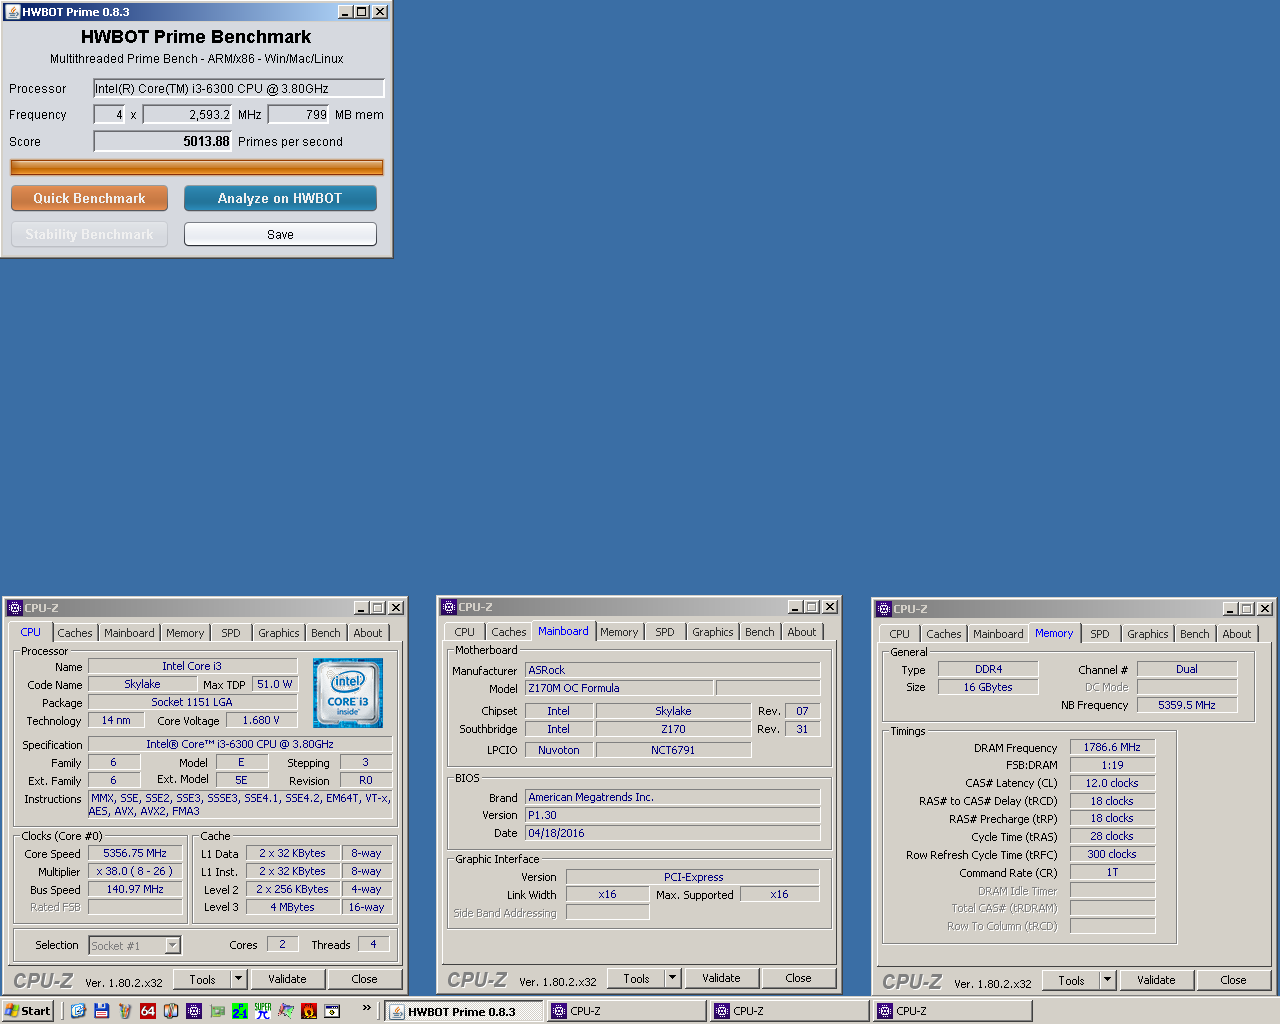Open Graphics tab in left CPU-Z window

278,633
